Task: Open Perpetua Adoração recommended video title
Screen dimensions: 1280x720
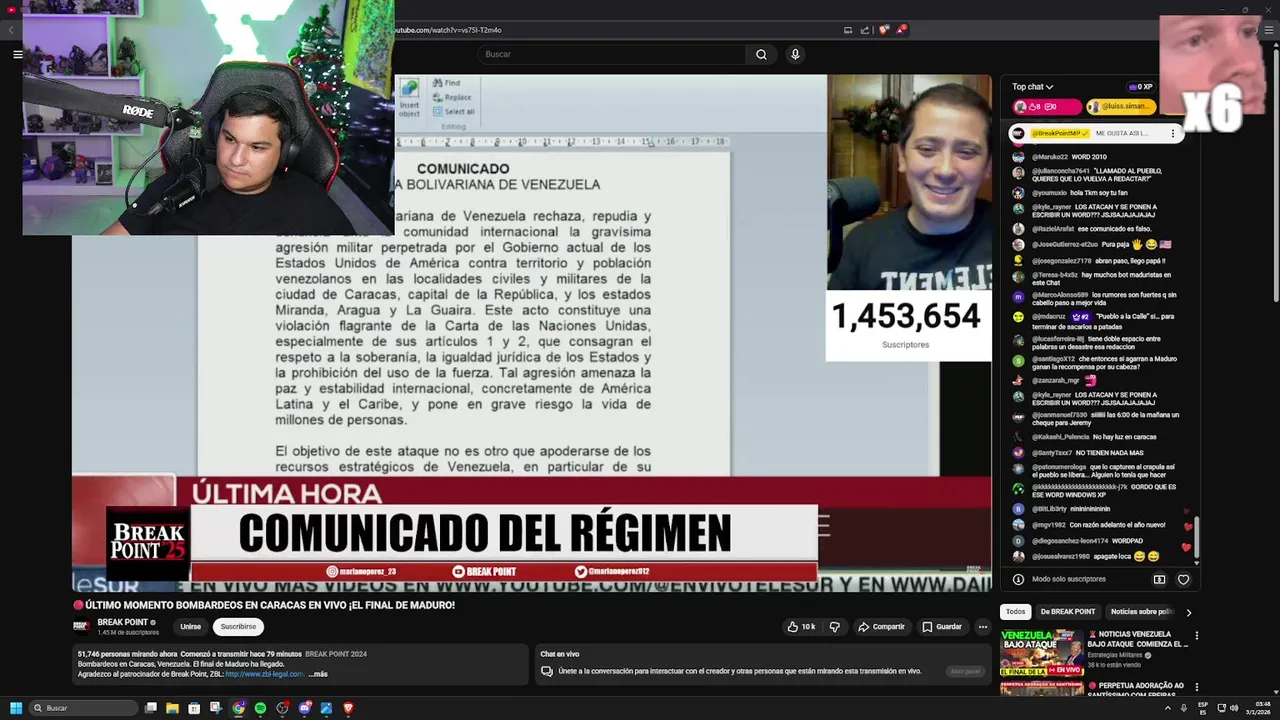Action: 1138,690
